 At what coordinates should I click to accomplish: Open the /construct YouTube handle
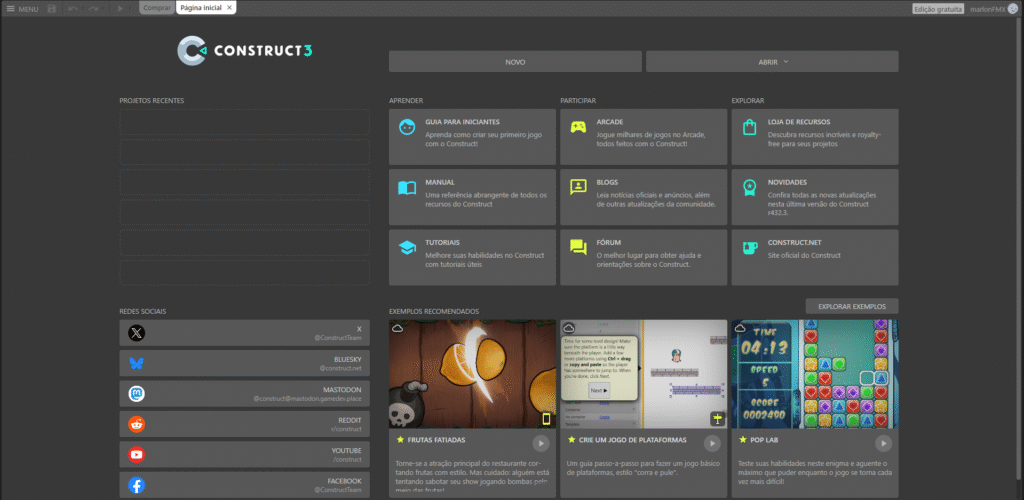point(347,459)
